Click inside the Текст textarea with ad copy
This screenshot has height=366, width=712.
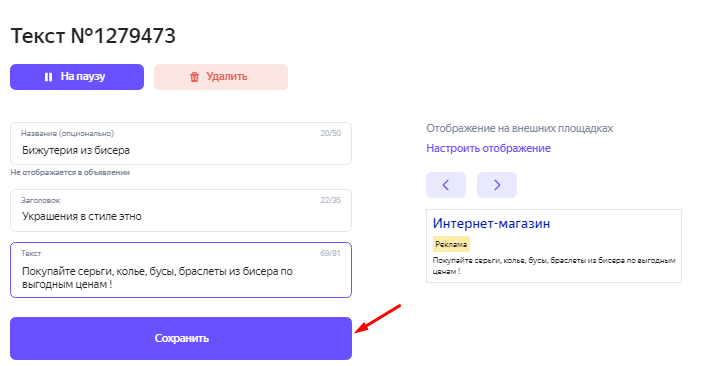point(181,270)
